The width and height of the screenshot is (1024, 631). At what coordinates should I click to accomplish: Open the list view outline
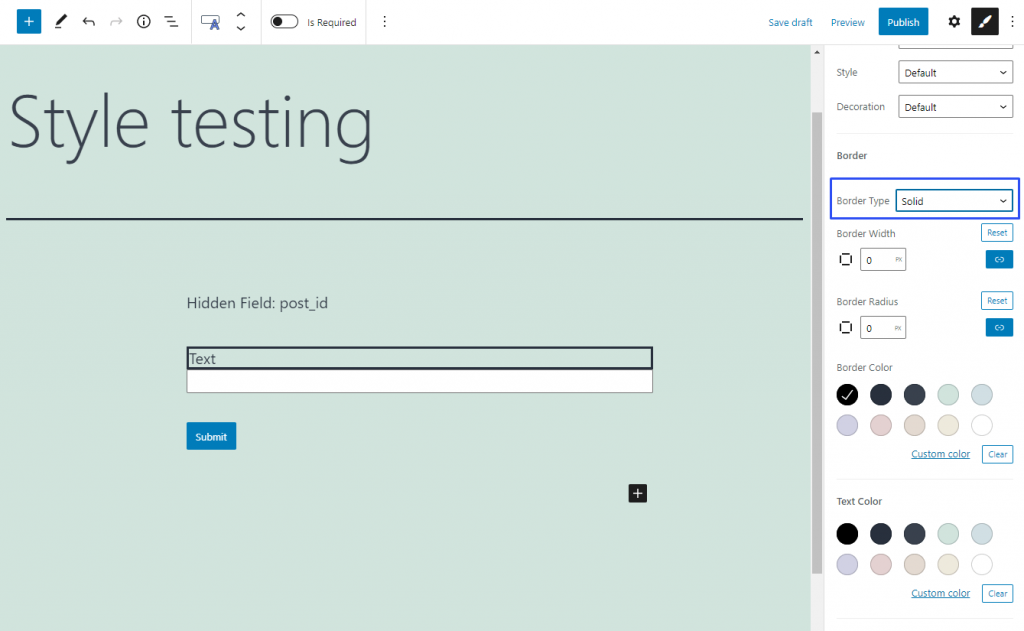171,22
